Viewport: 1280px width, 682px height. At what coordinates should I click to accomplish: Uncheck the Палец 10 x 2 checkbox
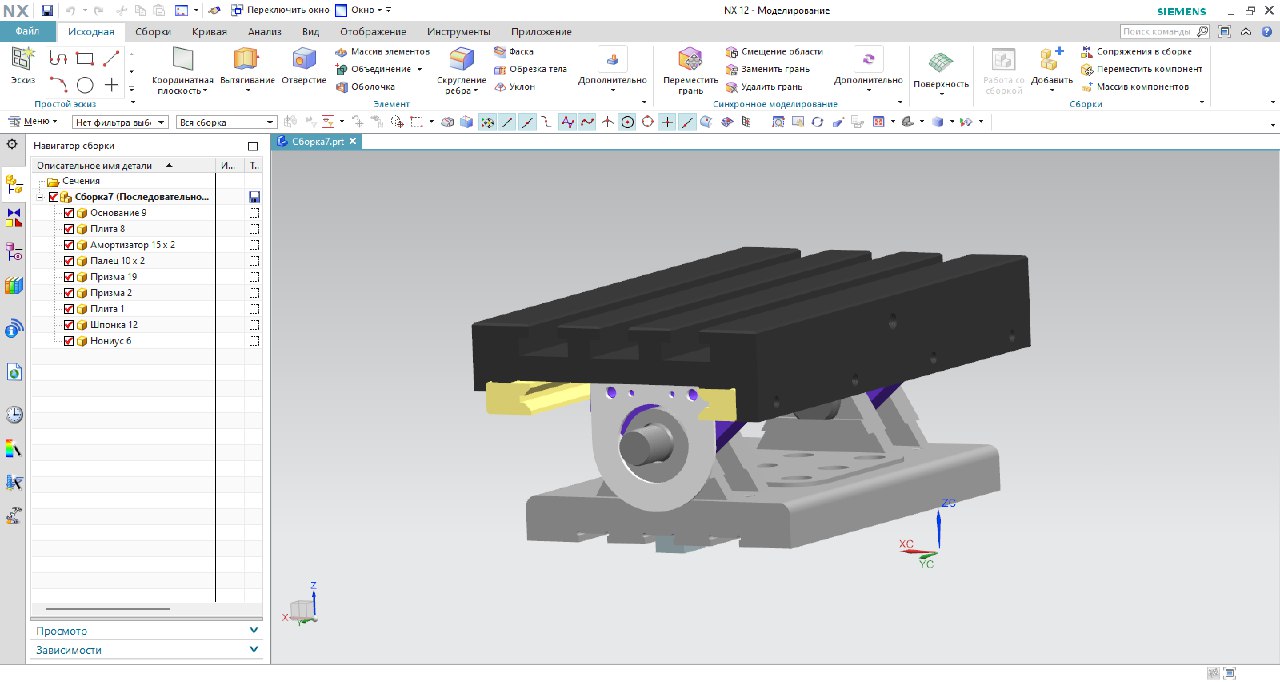click(x=69, y=261)
